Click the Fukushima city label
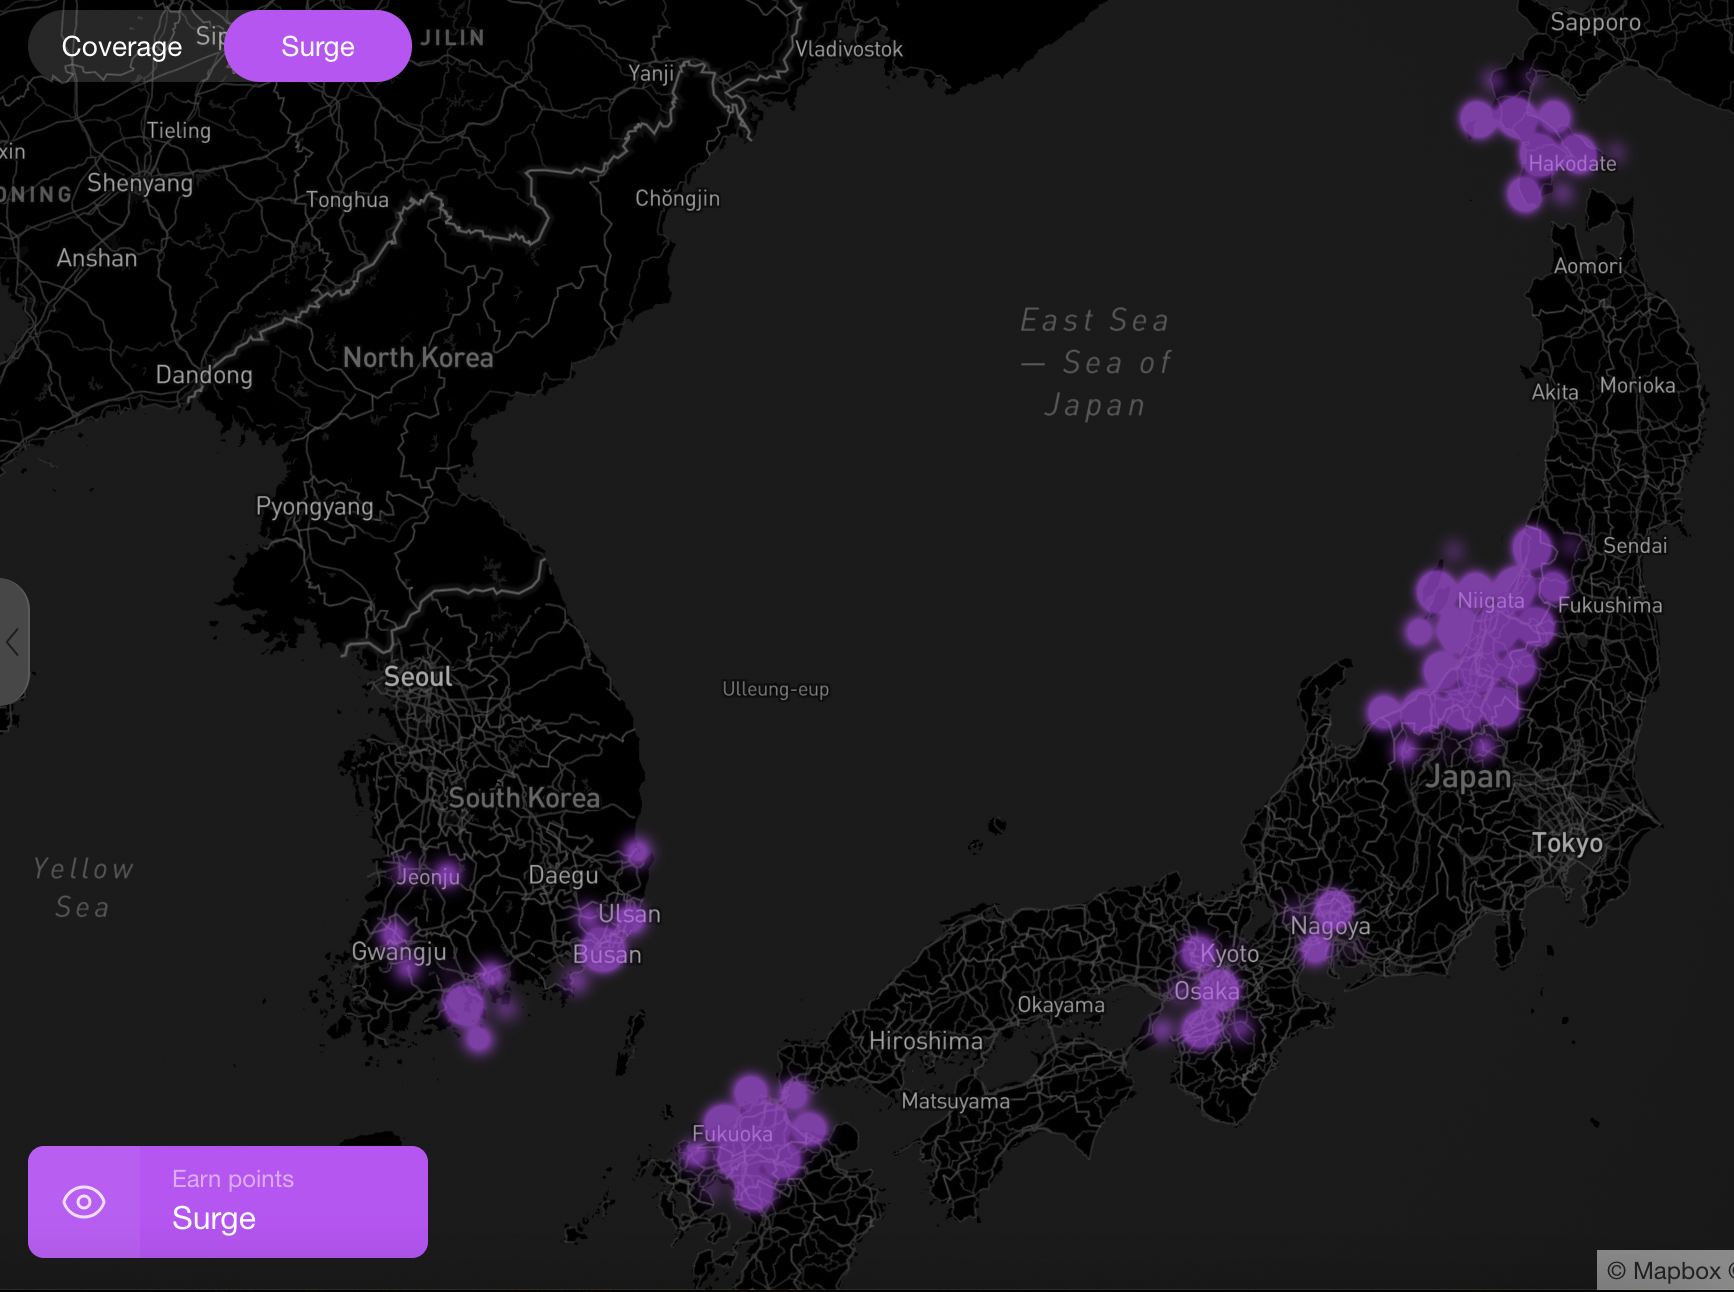The width and height of the screenshot is (1734, 1292). click(x=1610, y=605)
